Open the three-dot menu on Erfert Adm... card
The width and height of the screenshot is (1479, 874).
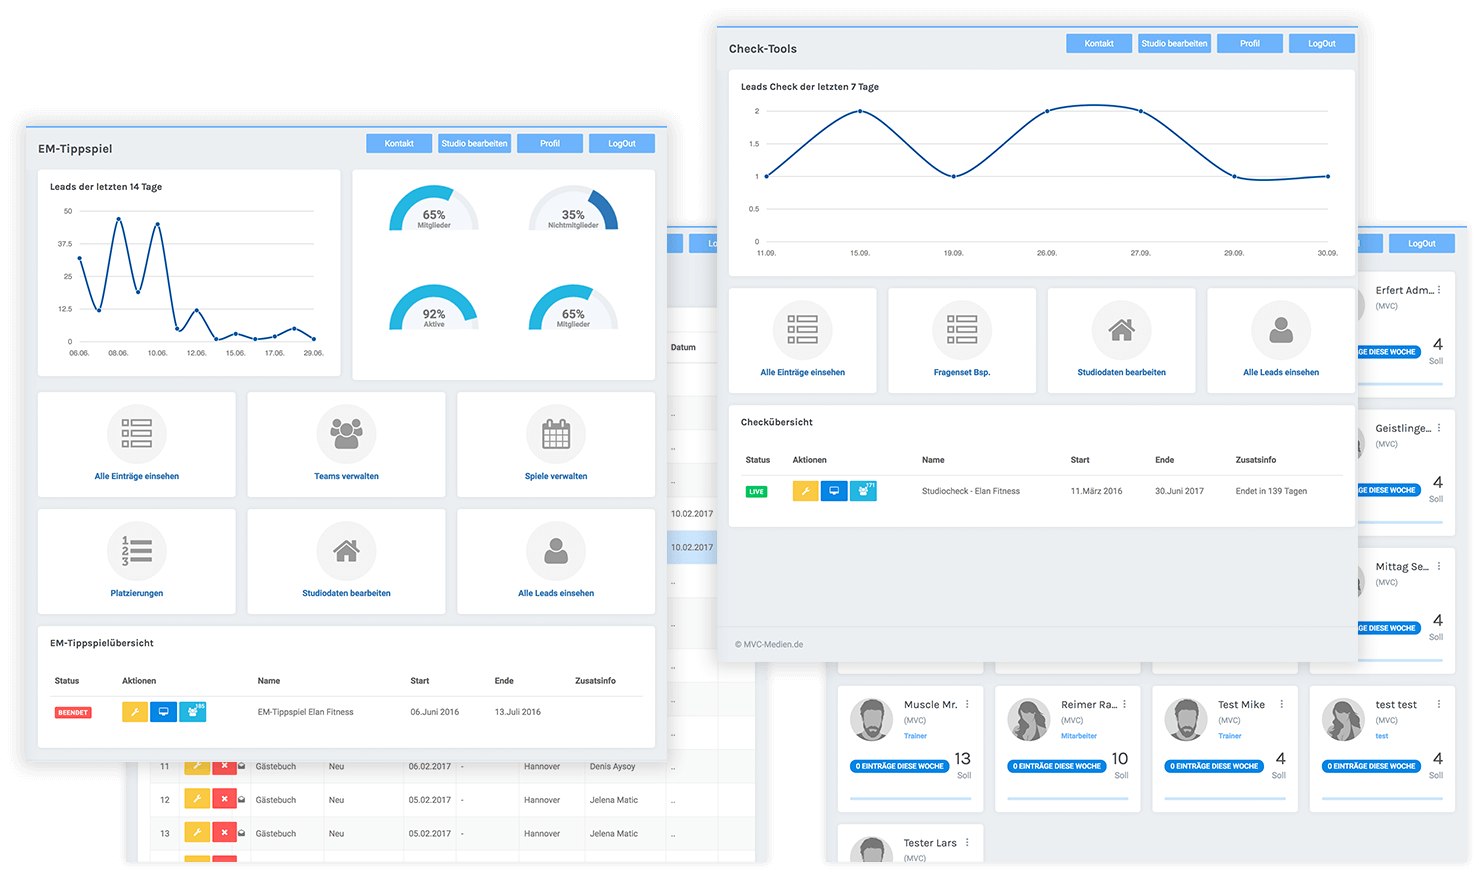click(x=1439, y=290)
